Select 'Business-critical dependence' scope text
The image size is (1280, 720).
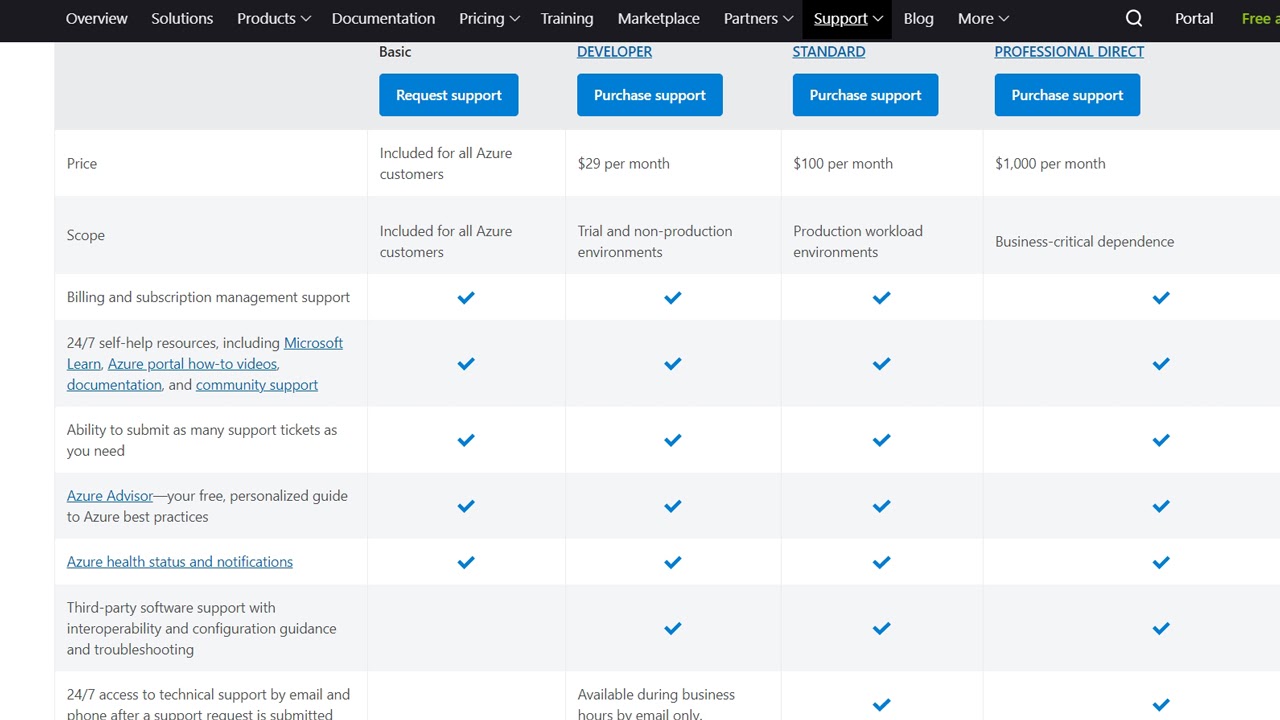(1084, 241)
